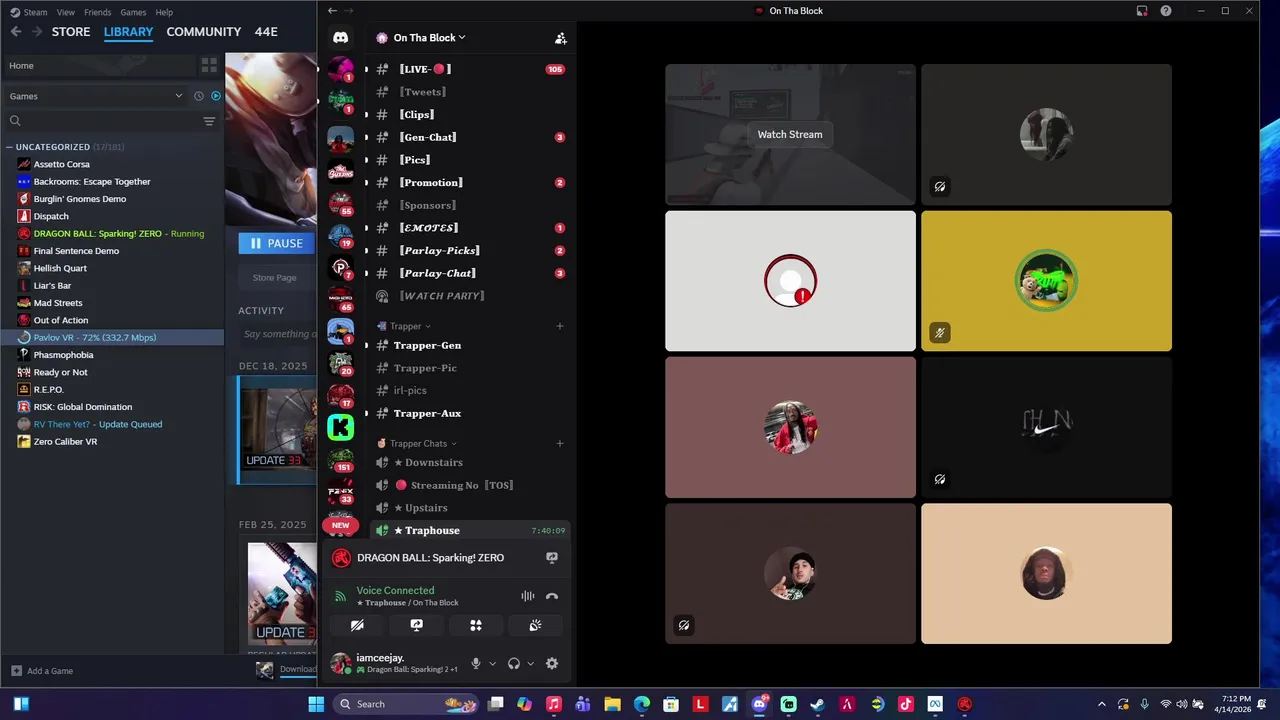1280x720 pixels.
Task: Click Steam back navigation arrow
Action: point(15,32)
